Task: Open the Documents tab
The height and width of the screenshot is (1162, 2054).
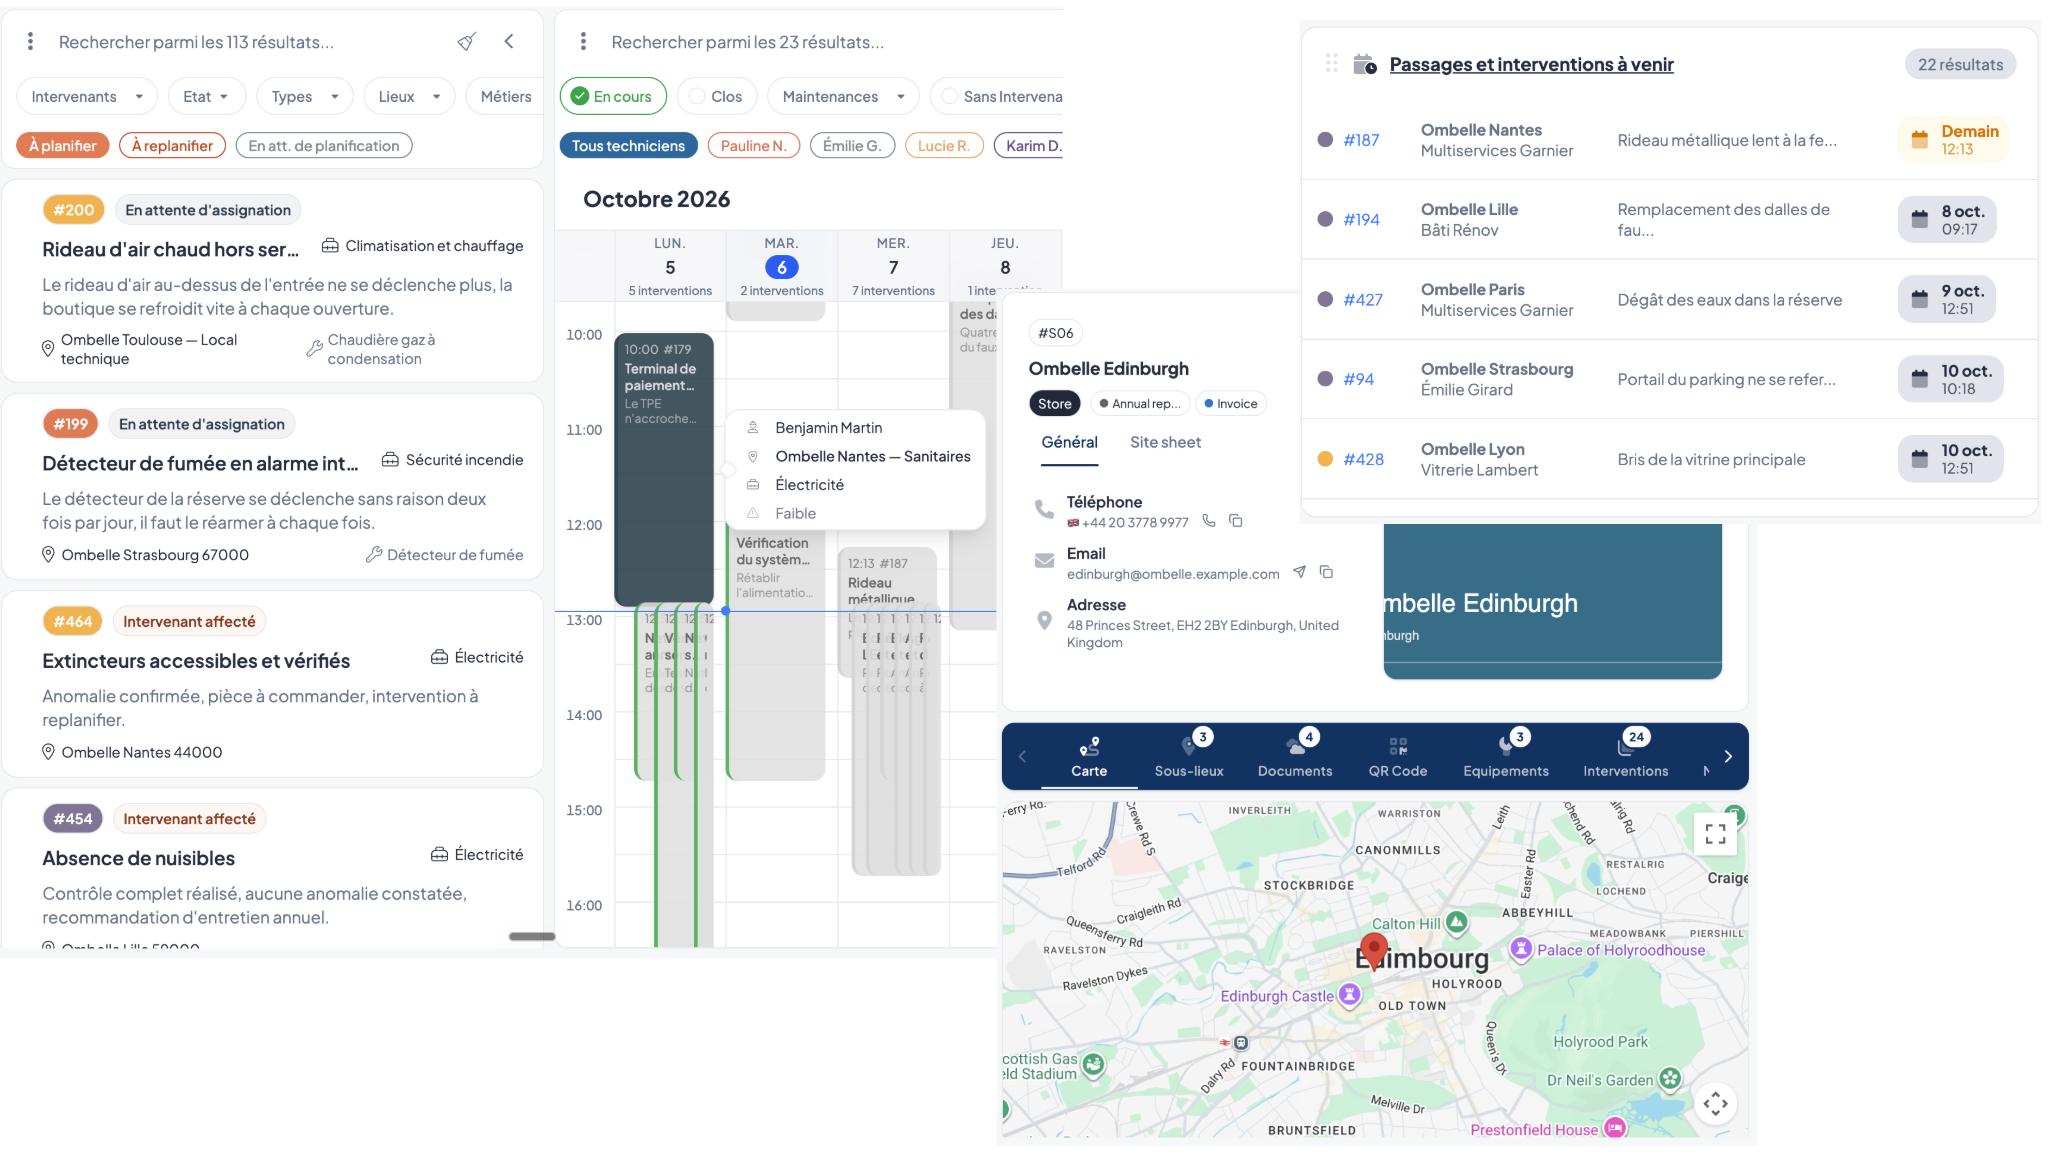Action: [1295, 756]
